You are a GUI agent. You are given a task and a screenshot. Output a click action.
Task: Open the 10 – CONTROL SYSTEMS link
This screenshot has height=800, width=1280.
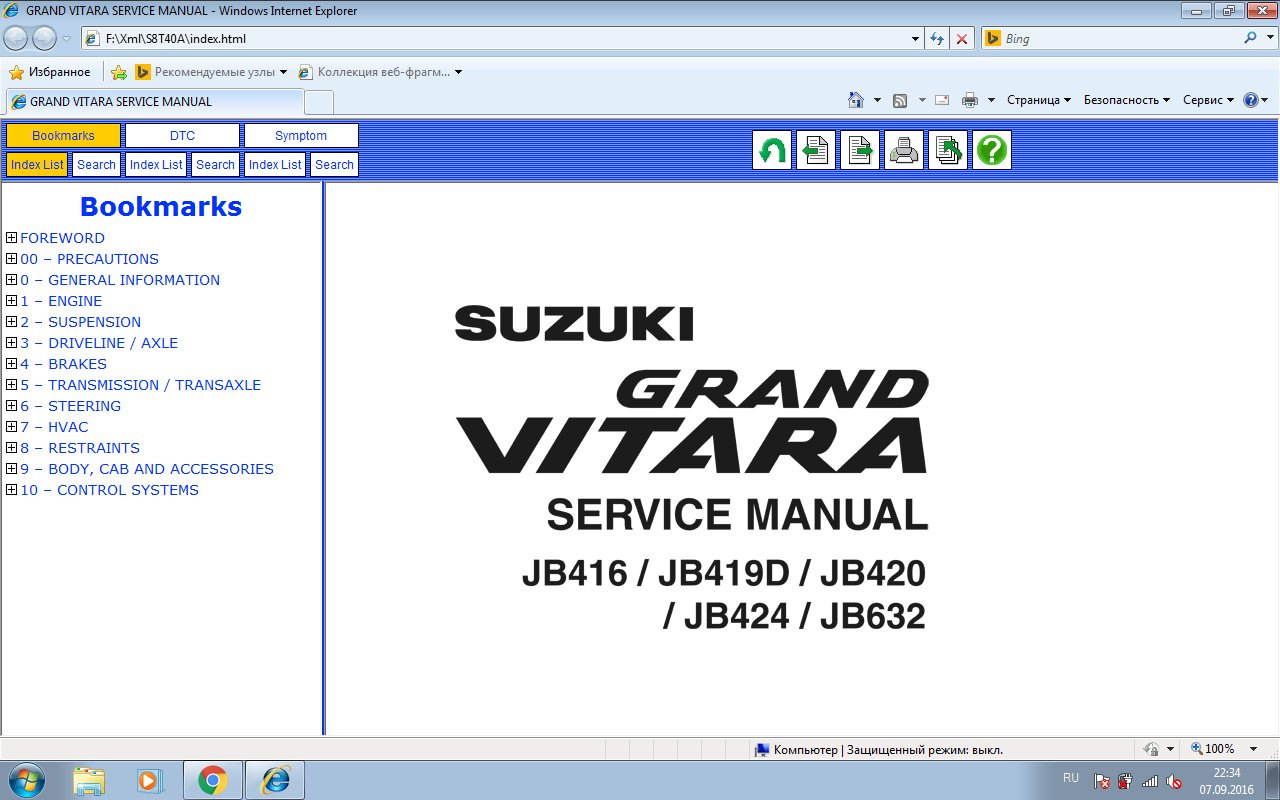109,490
